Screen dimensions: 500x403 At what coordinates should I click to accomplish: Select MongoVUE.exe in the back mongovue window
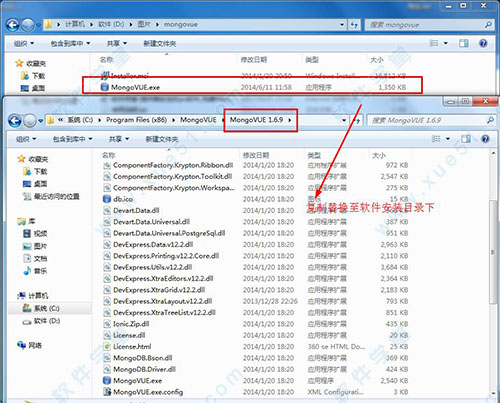point(135,87)
